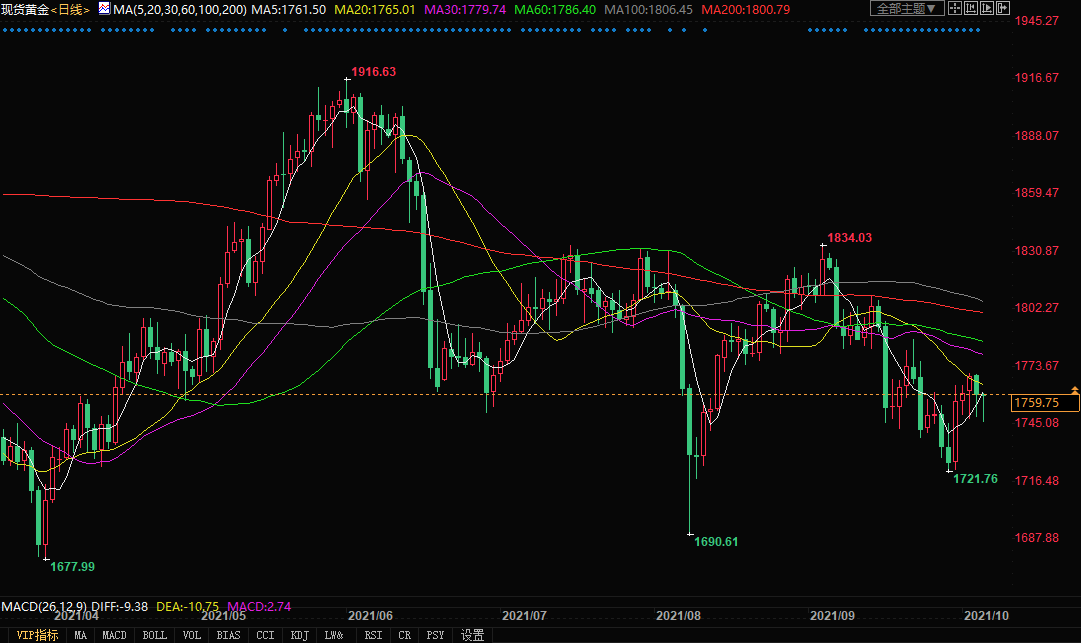This screenshot has height=643, width=1081.
Task: Select the BOLL indicator tab
Action: [154, 635]
